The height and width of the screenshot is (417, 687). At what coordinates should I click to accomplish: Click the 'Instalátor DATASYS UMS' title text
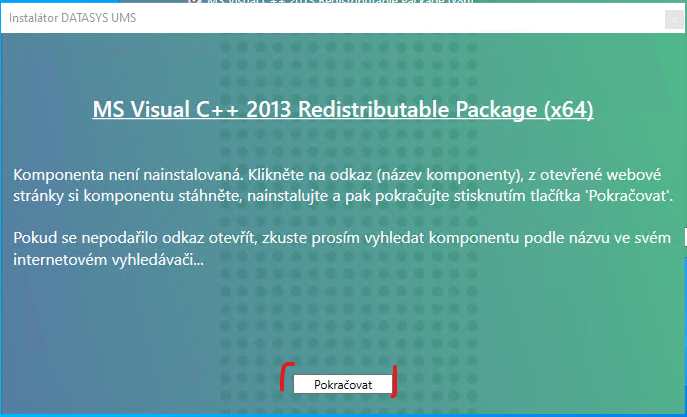[x=72, y=18]
